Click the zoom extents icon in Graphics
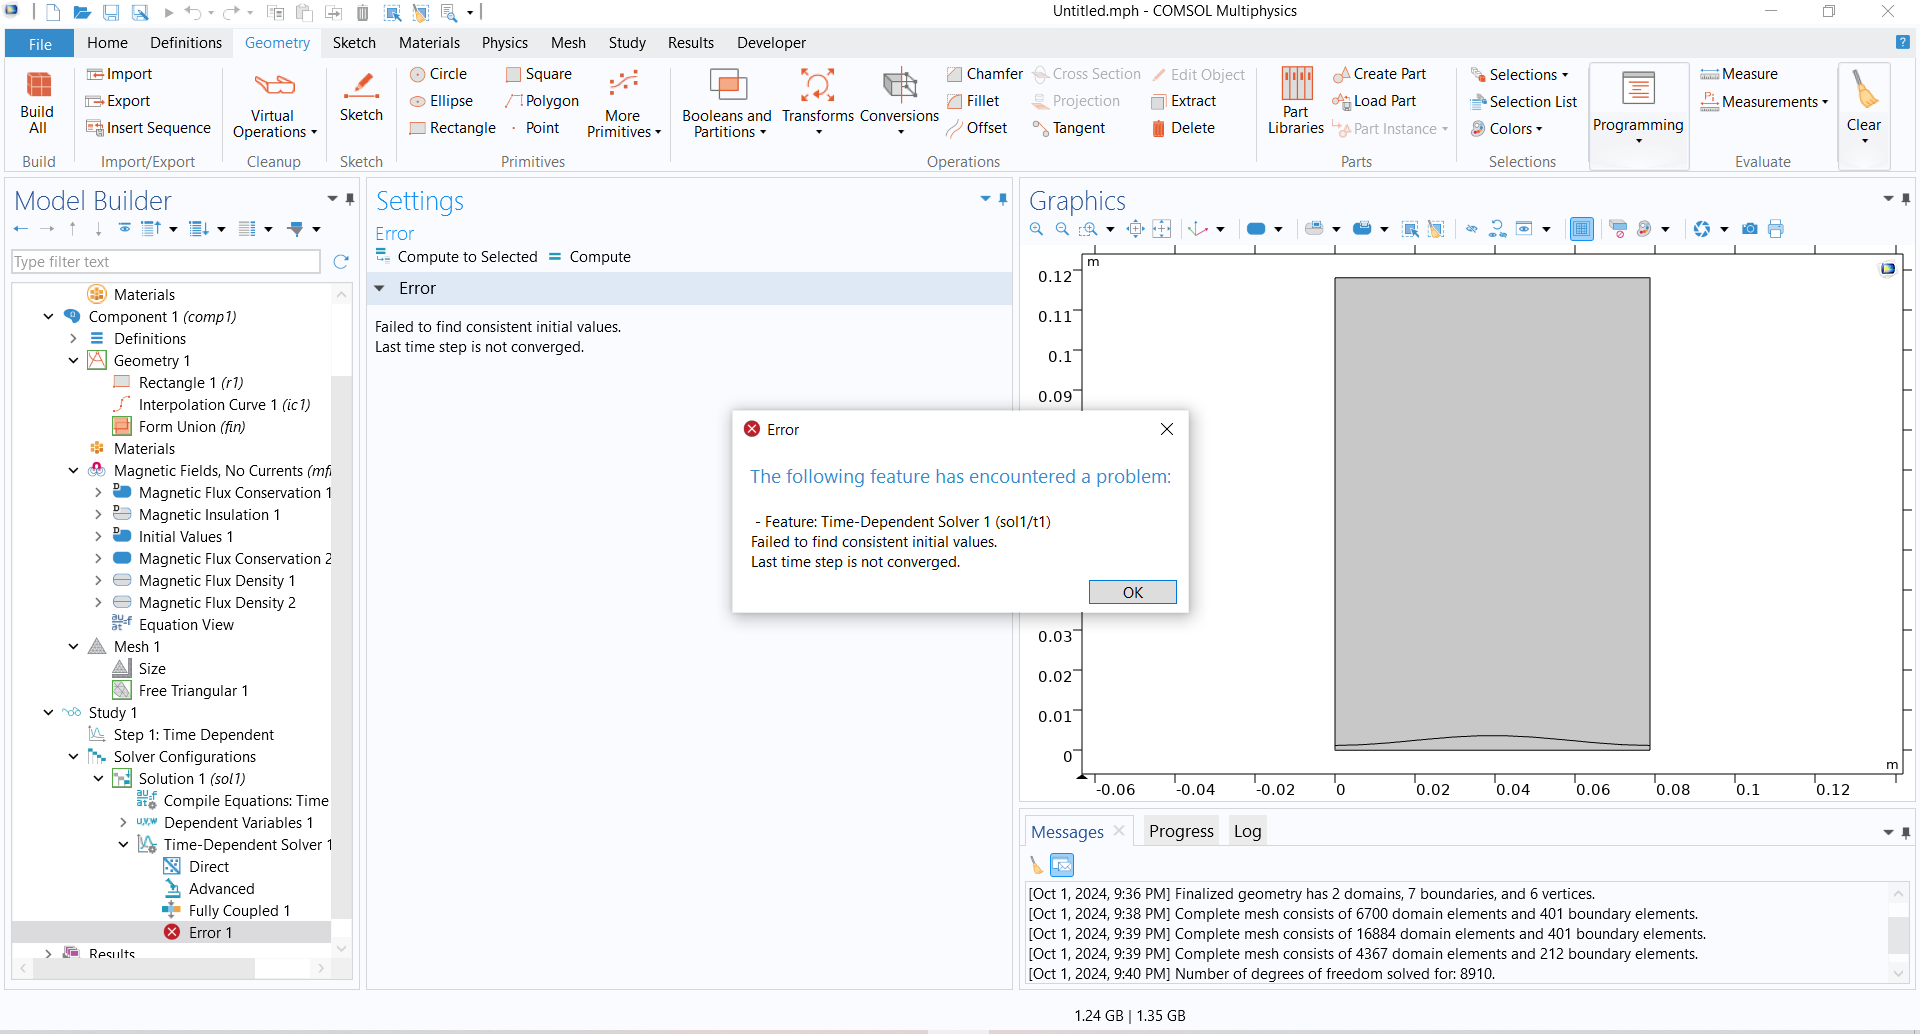The image size is (1920, 1034). 1135,229
